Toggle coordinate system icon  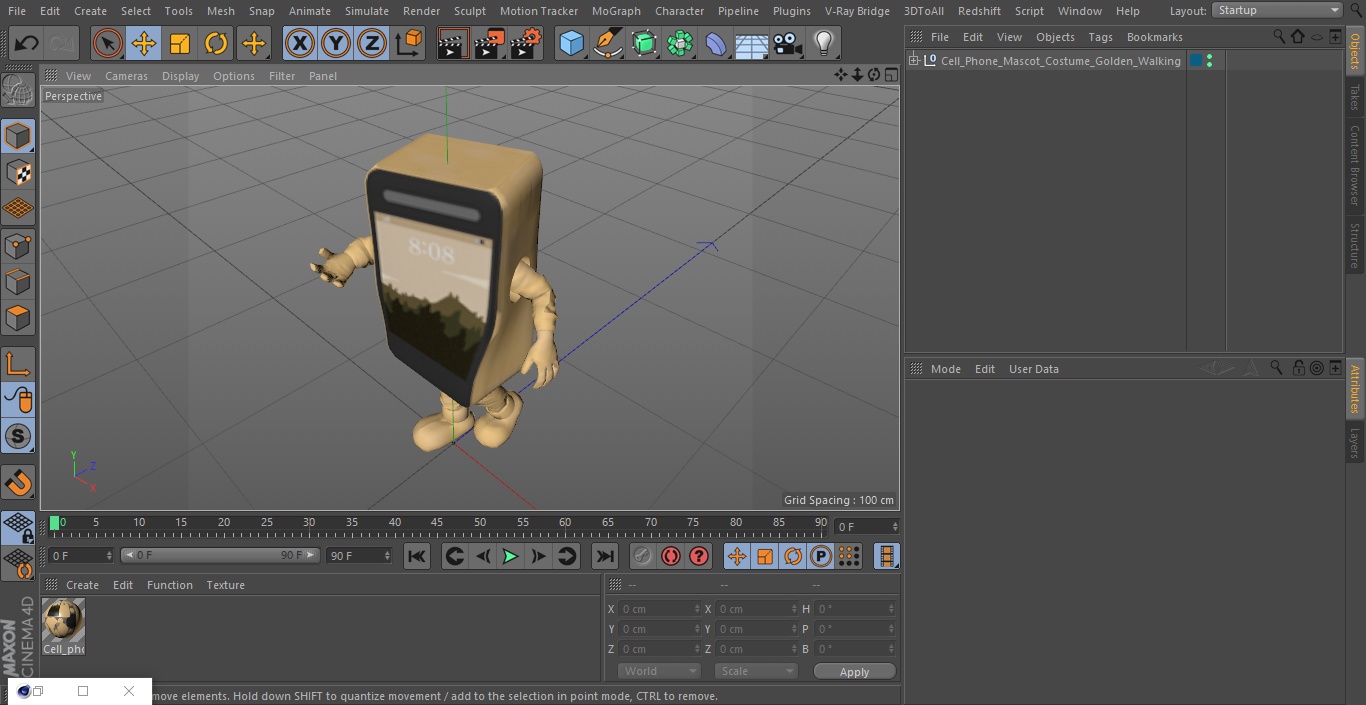(x=409, y=43)
